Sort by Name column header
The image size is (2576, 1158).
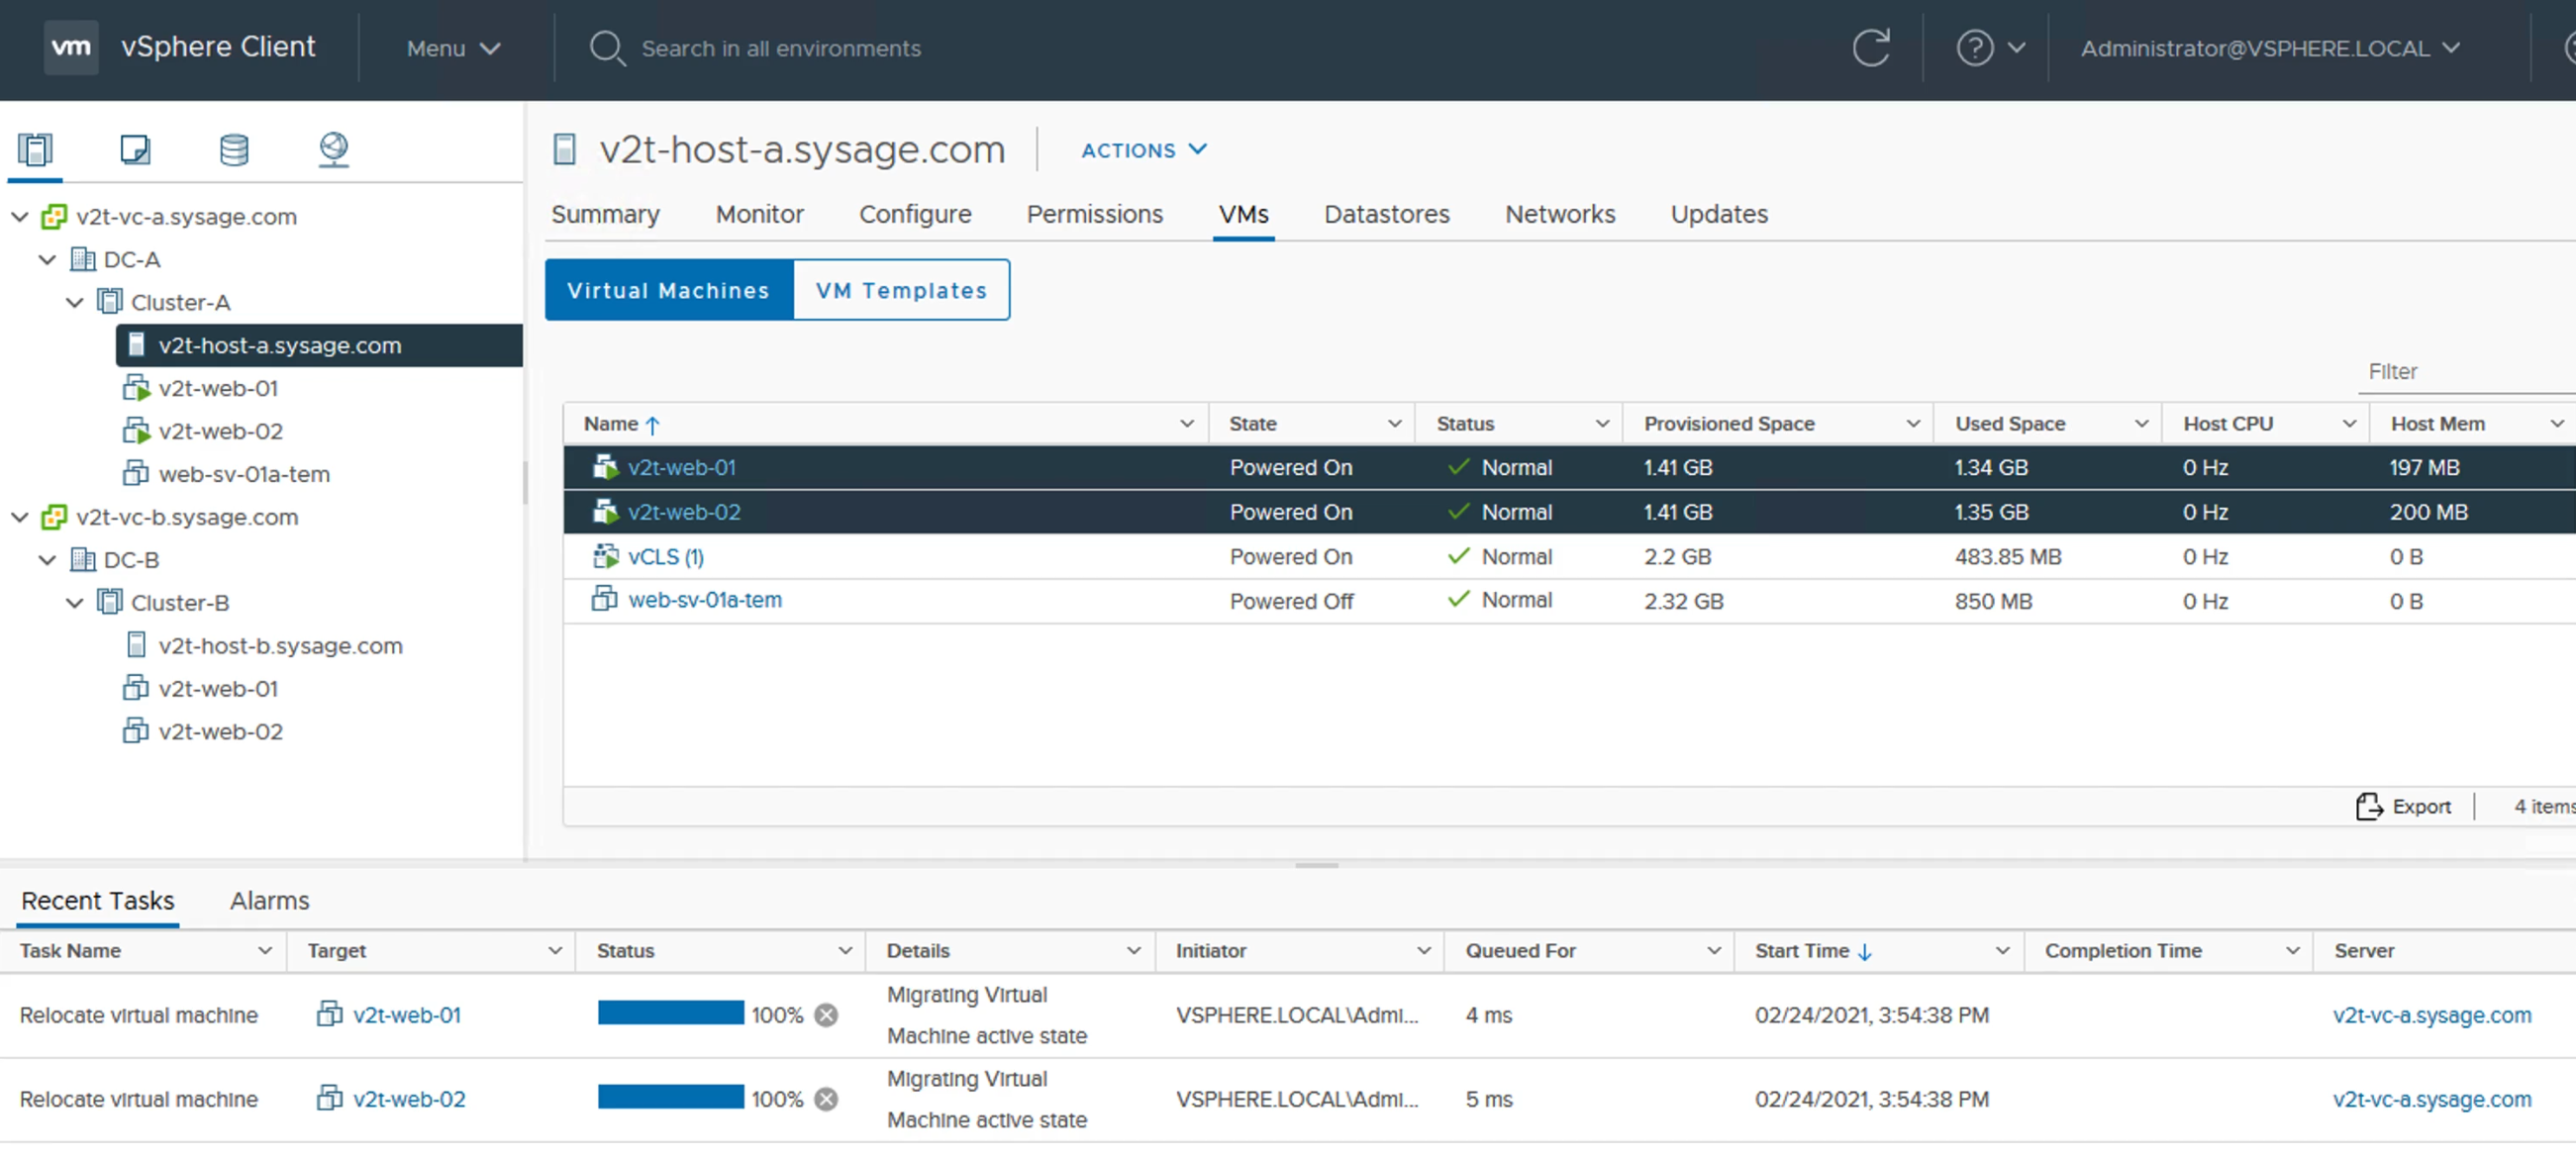[611, 424]
